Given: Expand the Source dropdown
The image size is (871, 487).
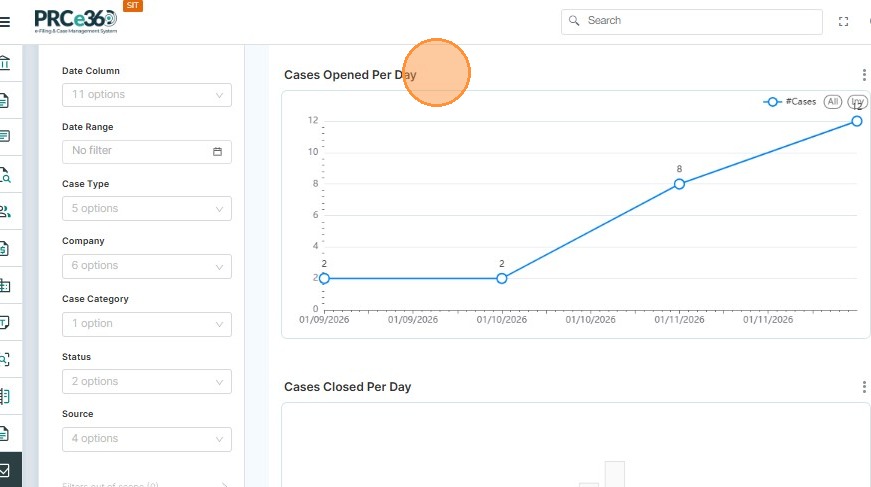Looking at the screenshot, I should point(147,439).
